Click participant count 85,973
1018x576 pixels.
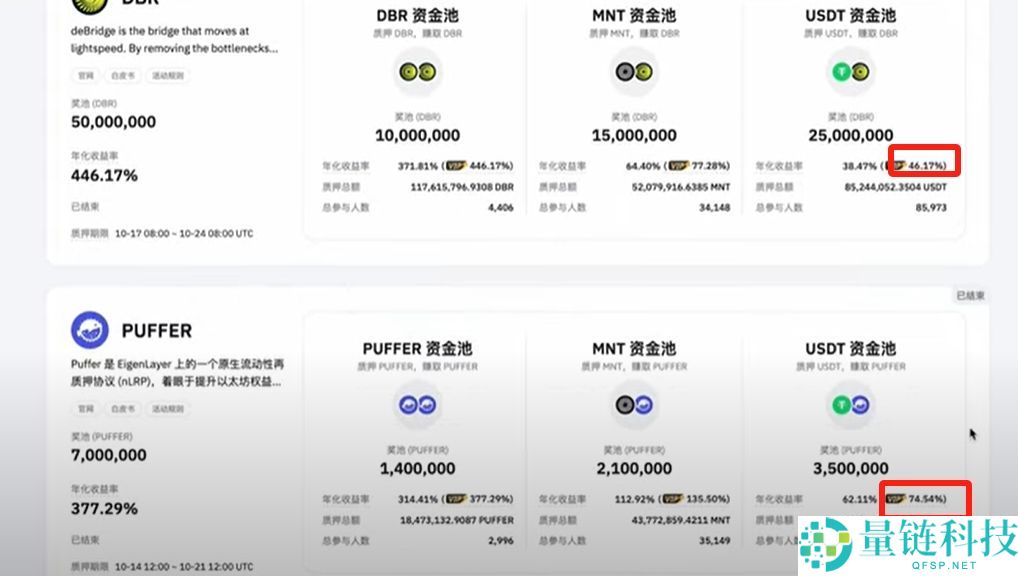931,208
